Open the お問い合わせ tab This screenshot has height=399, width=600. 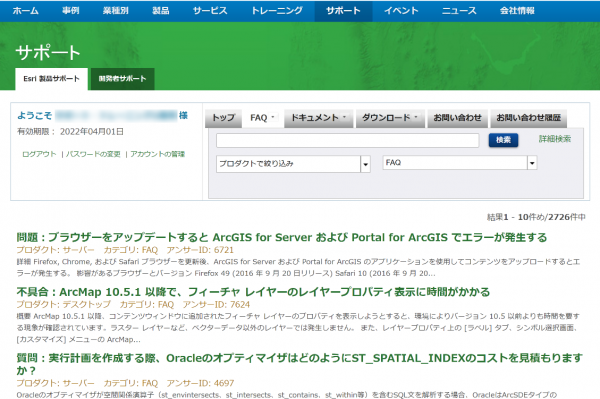(x=457, y=118)
